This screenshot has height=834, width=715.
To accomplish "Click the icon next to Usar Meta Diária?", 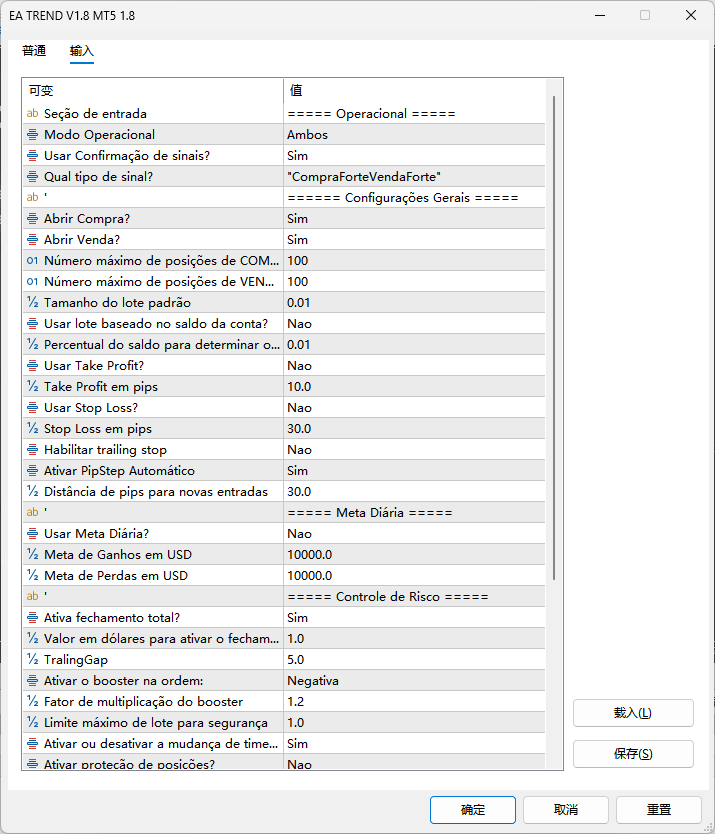I will (x=32, y=534).
